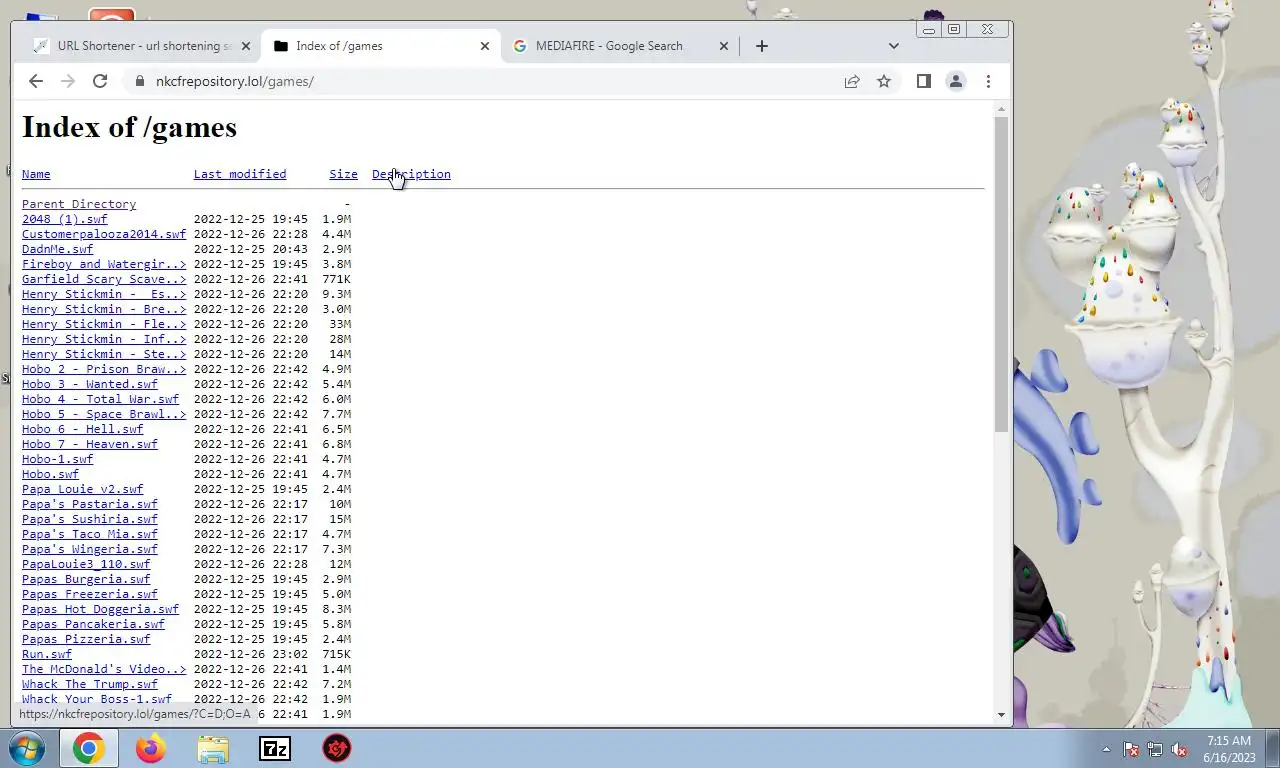Open a new tab with the plus button
Screen dimensions: 1280x768
762,46
